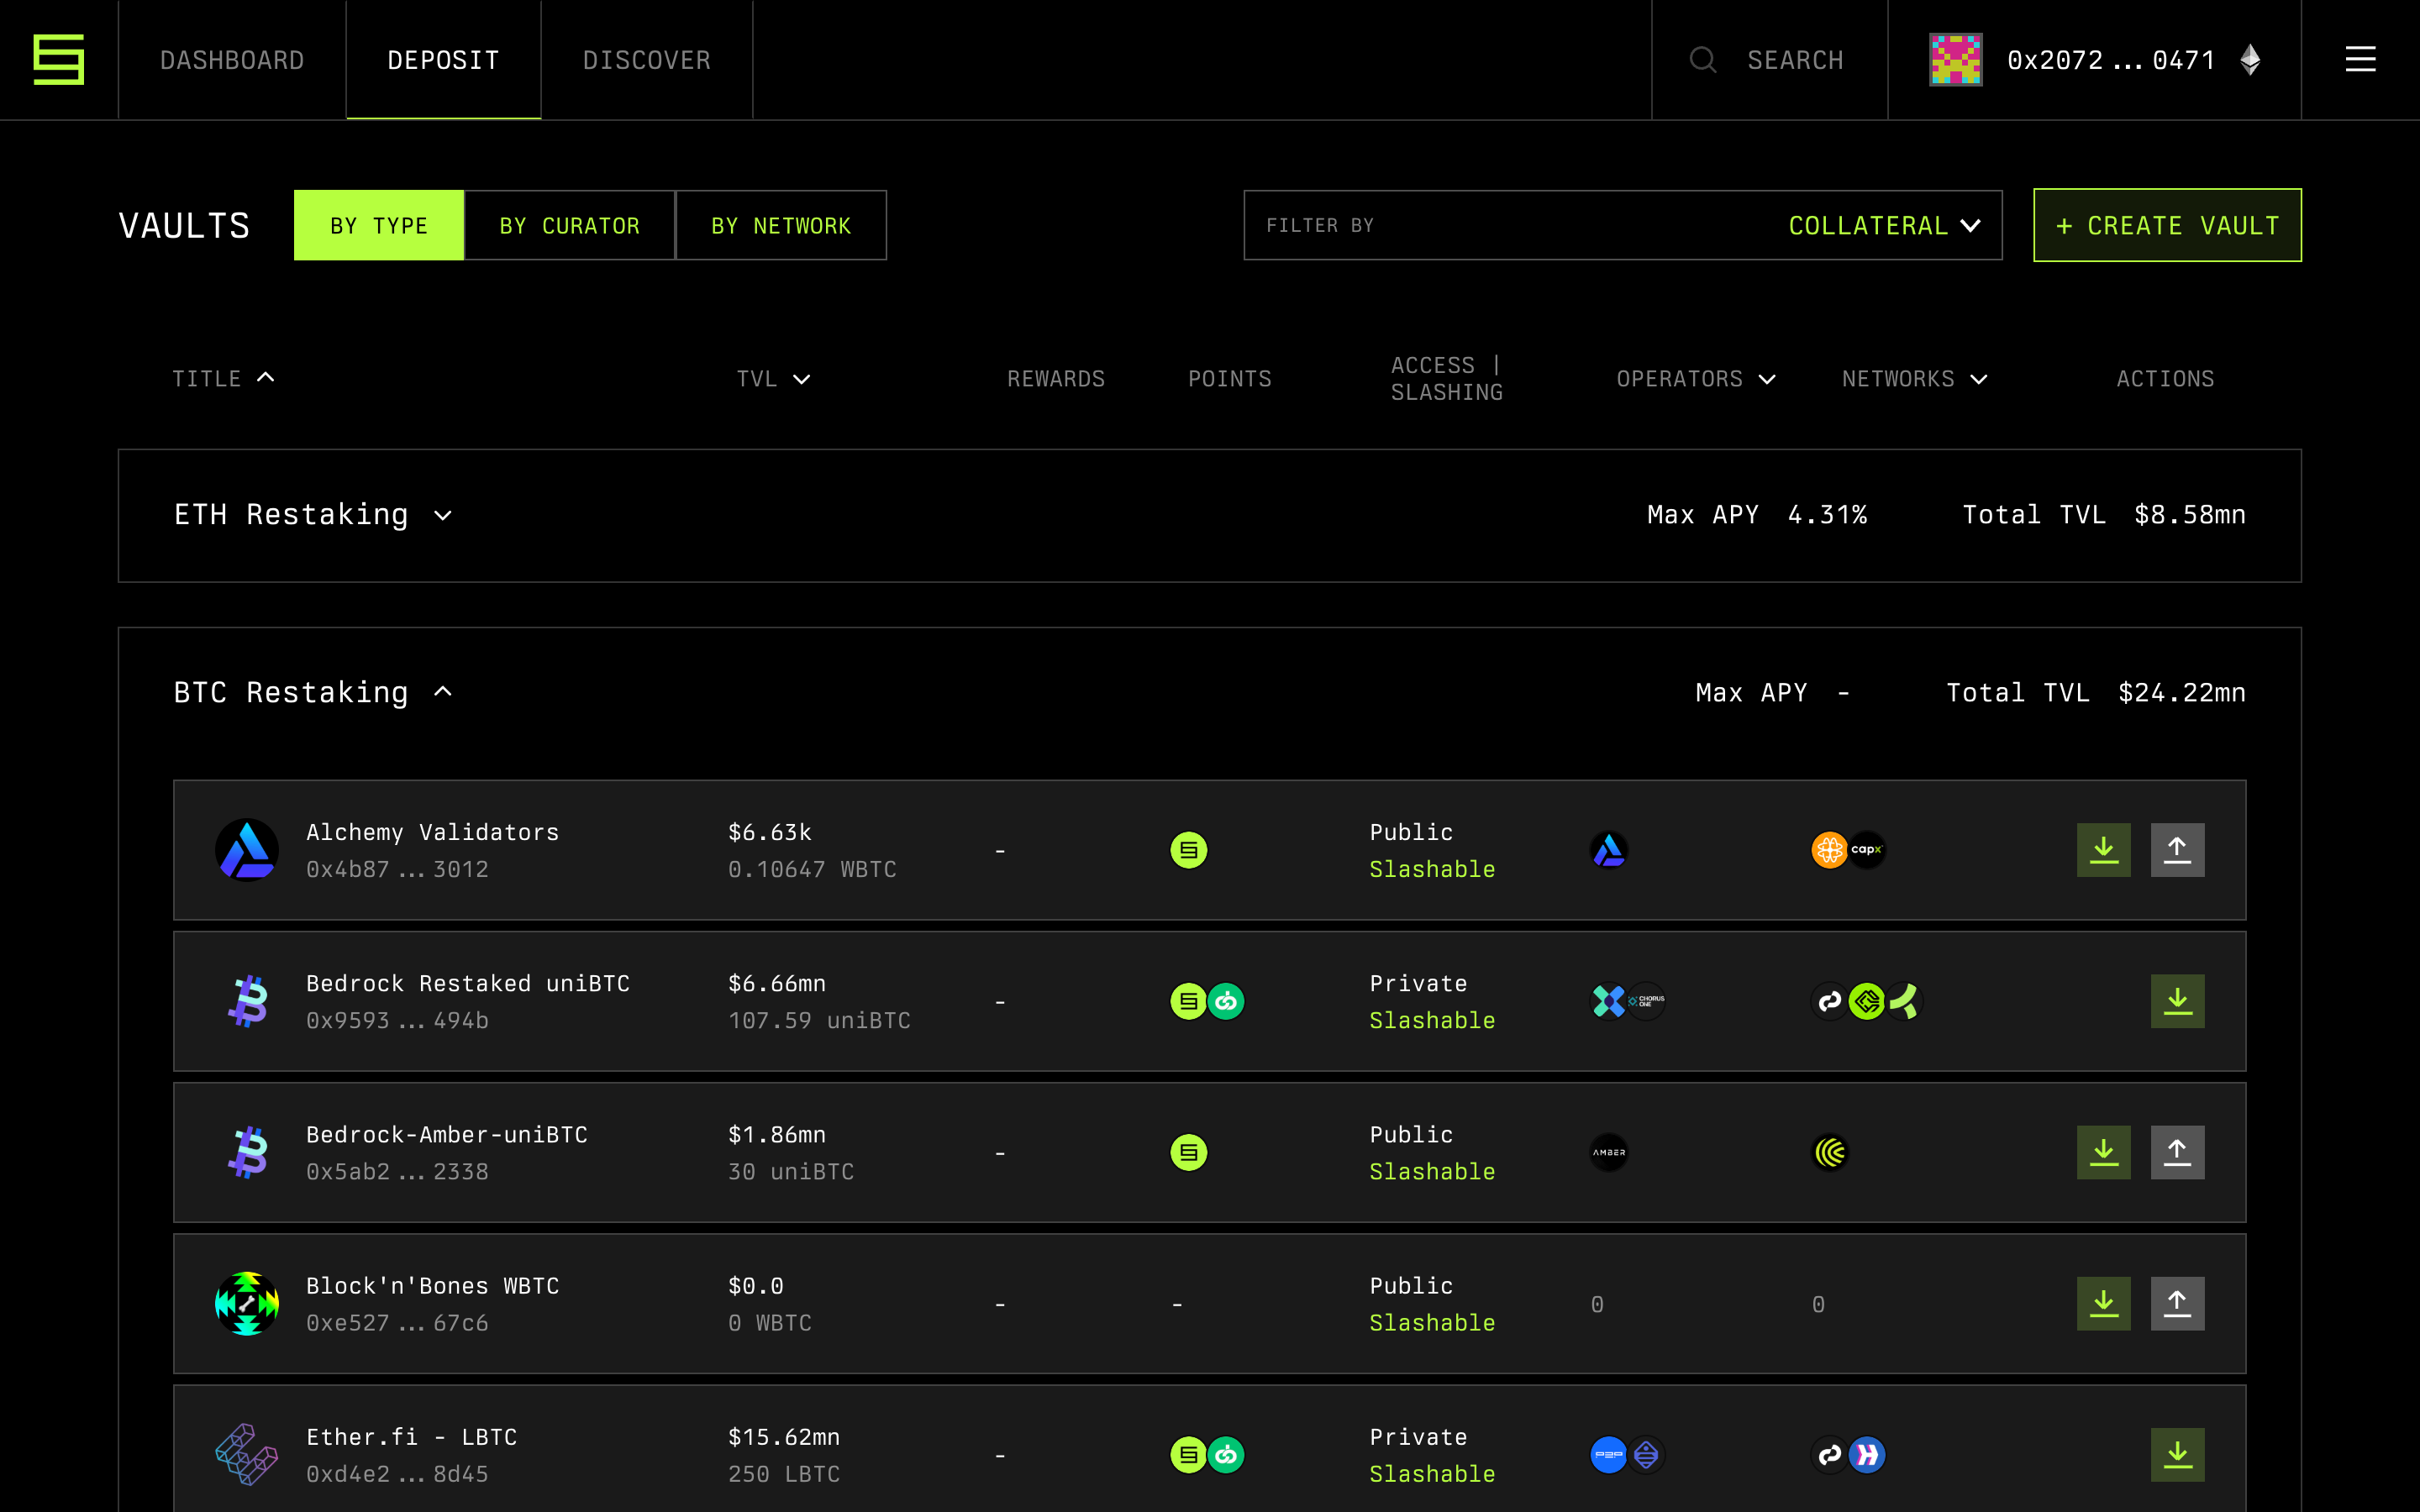The image size is (2420, 1512).
Task: Click the search magnifier icon
Action: click(x=1703, y=60)
